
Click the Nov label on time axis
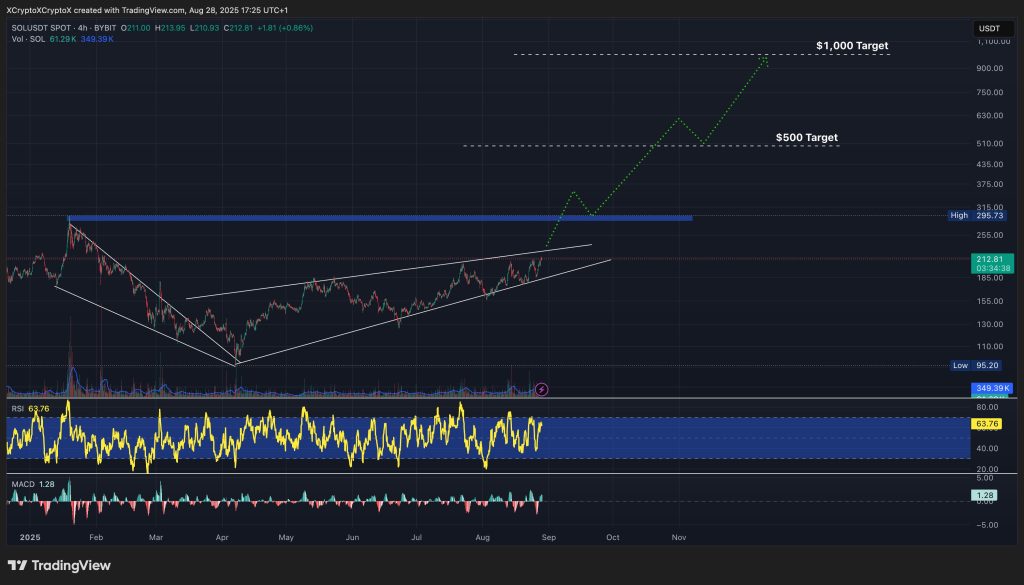(679, 537)
